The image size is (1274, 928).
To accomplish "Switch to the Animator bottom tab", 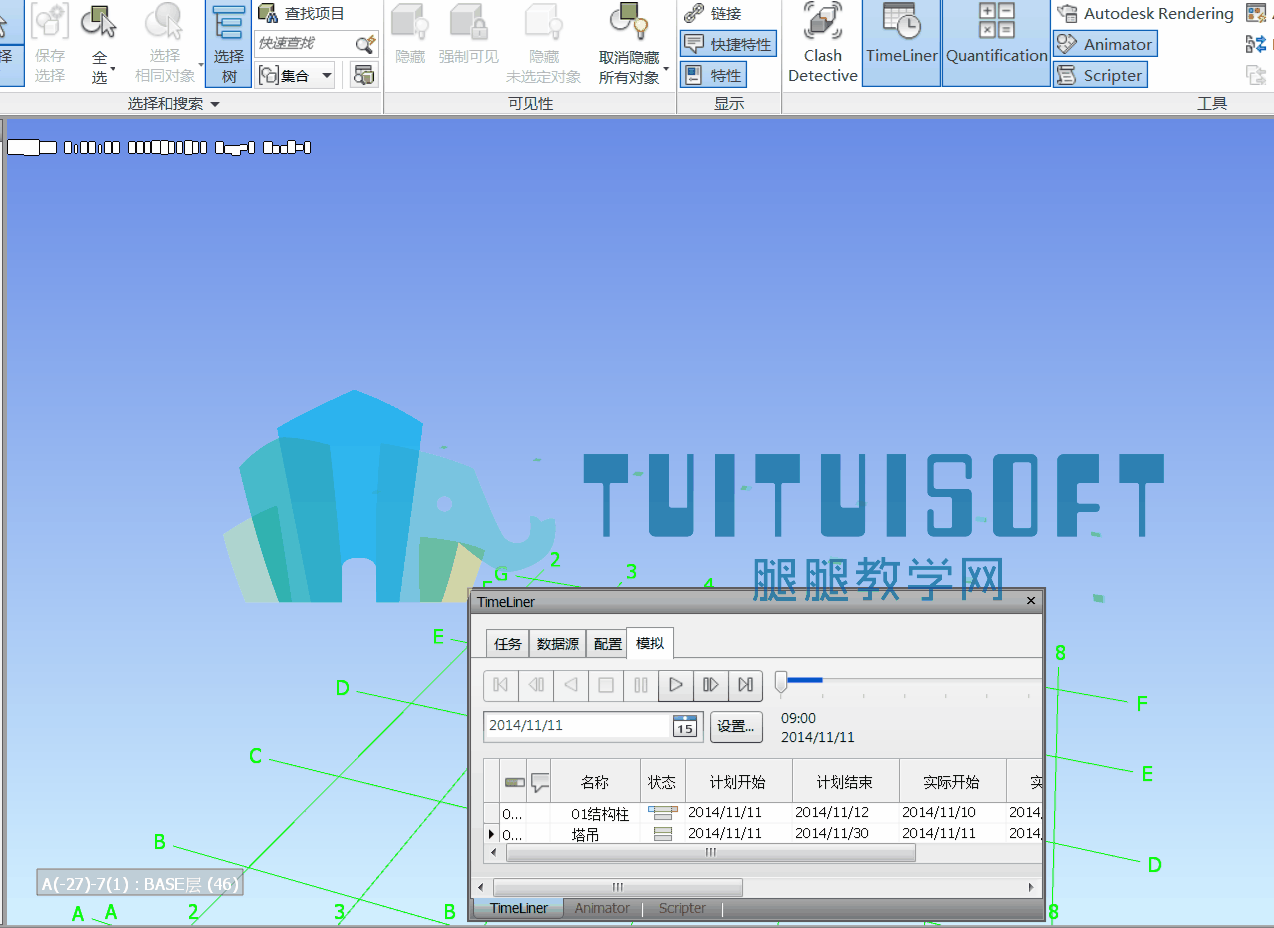I will pyautogui.click(x=602, y=908).
